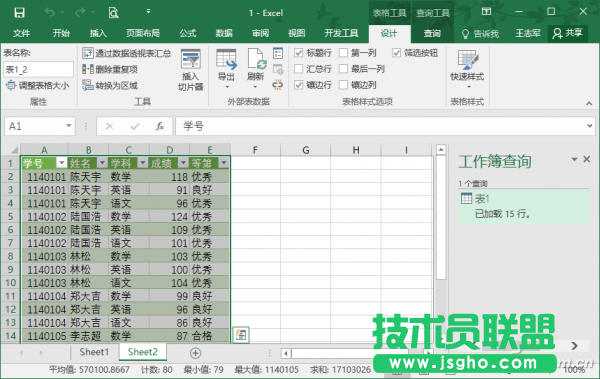Enable the 汇总行 total row checkbox
The height and width of the screenshot is (379, 600).
point(299,69)
